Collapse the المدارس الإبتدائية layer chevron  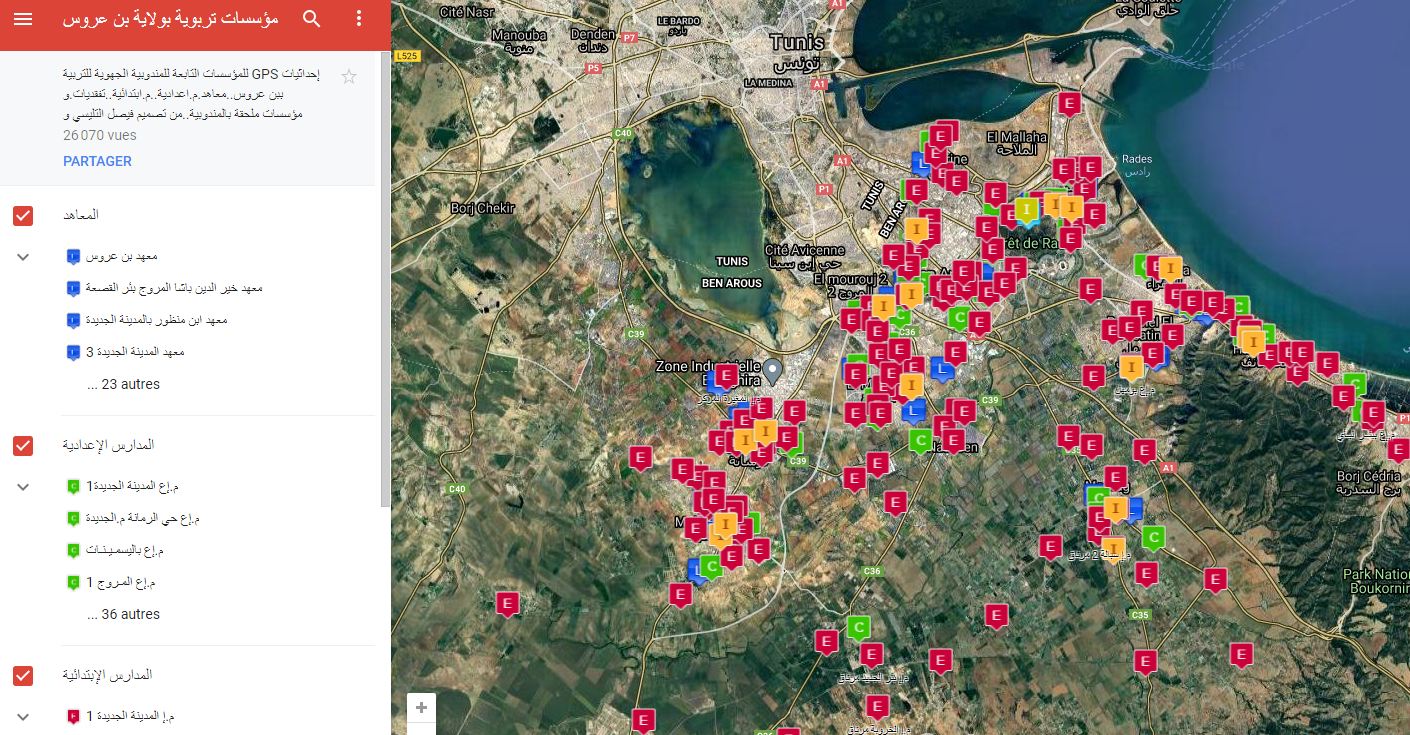coord(24,716)
